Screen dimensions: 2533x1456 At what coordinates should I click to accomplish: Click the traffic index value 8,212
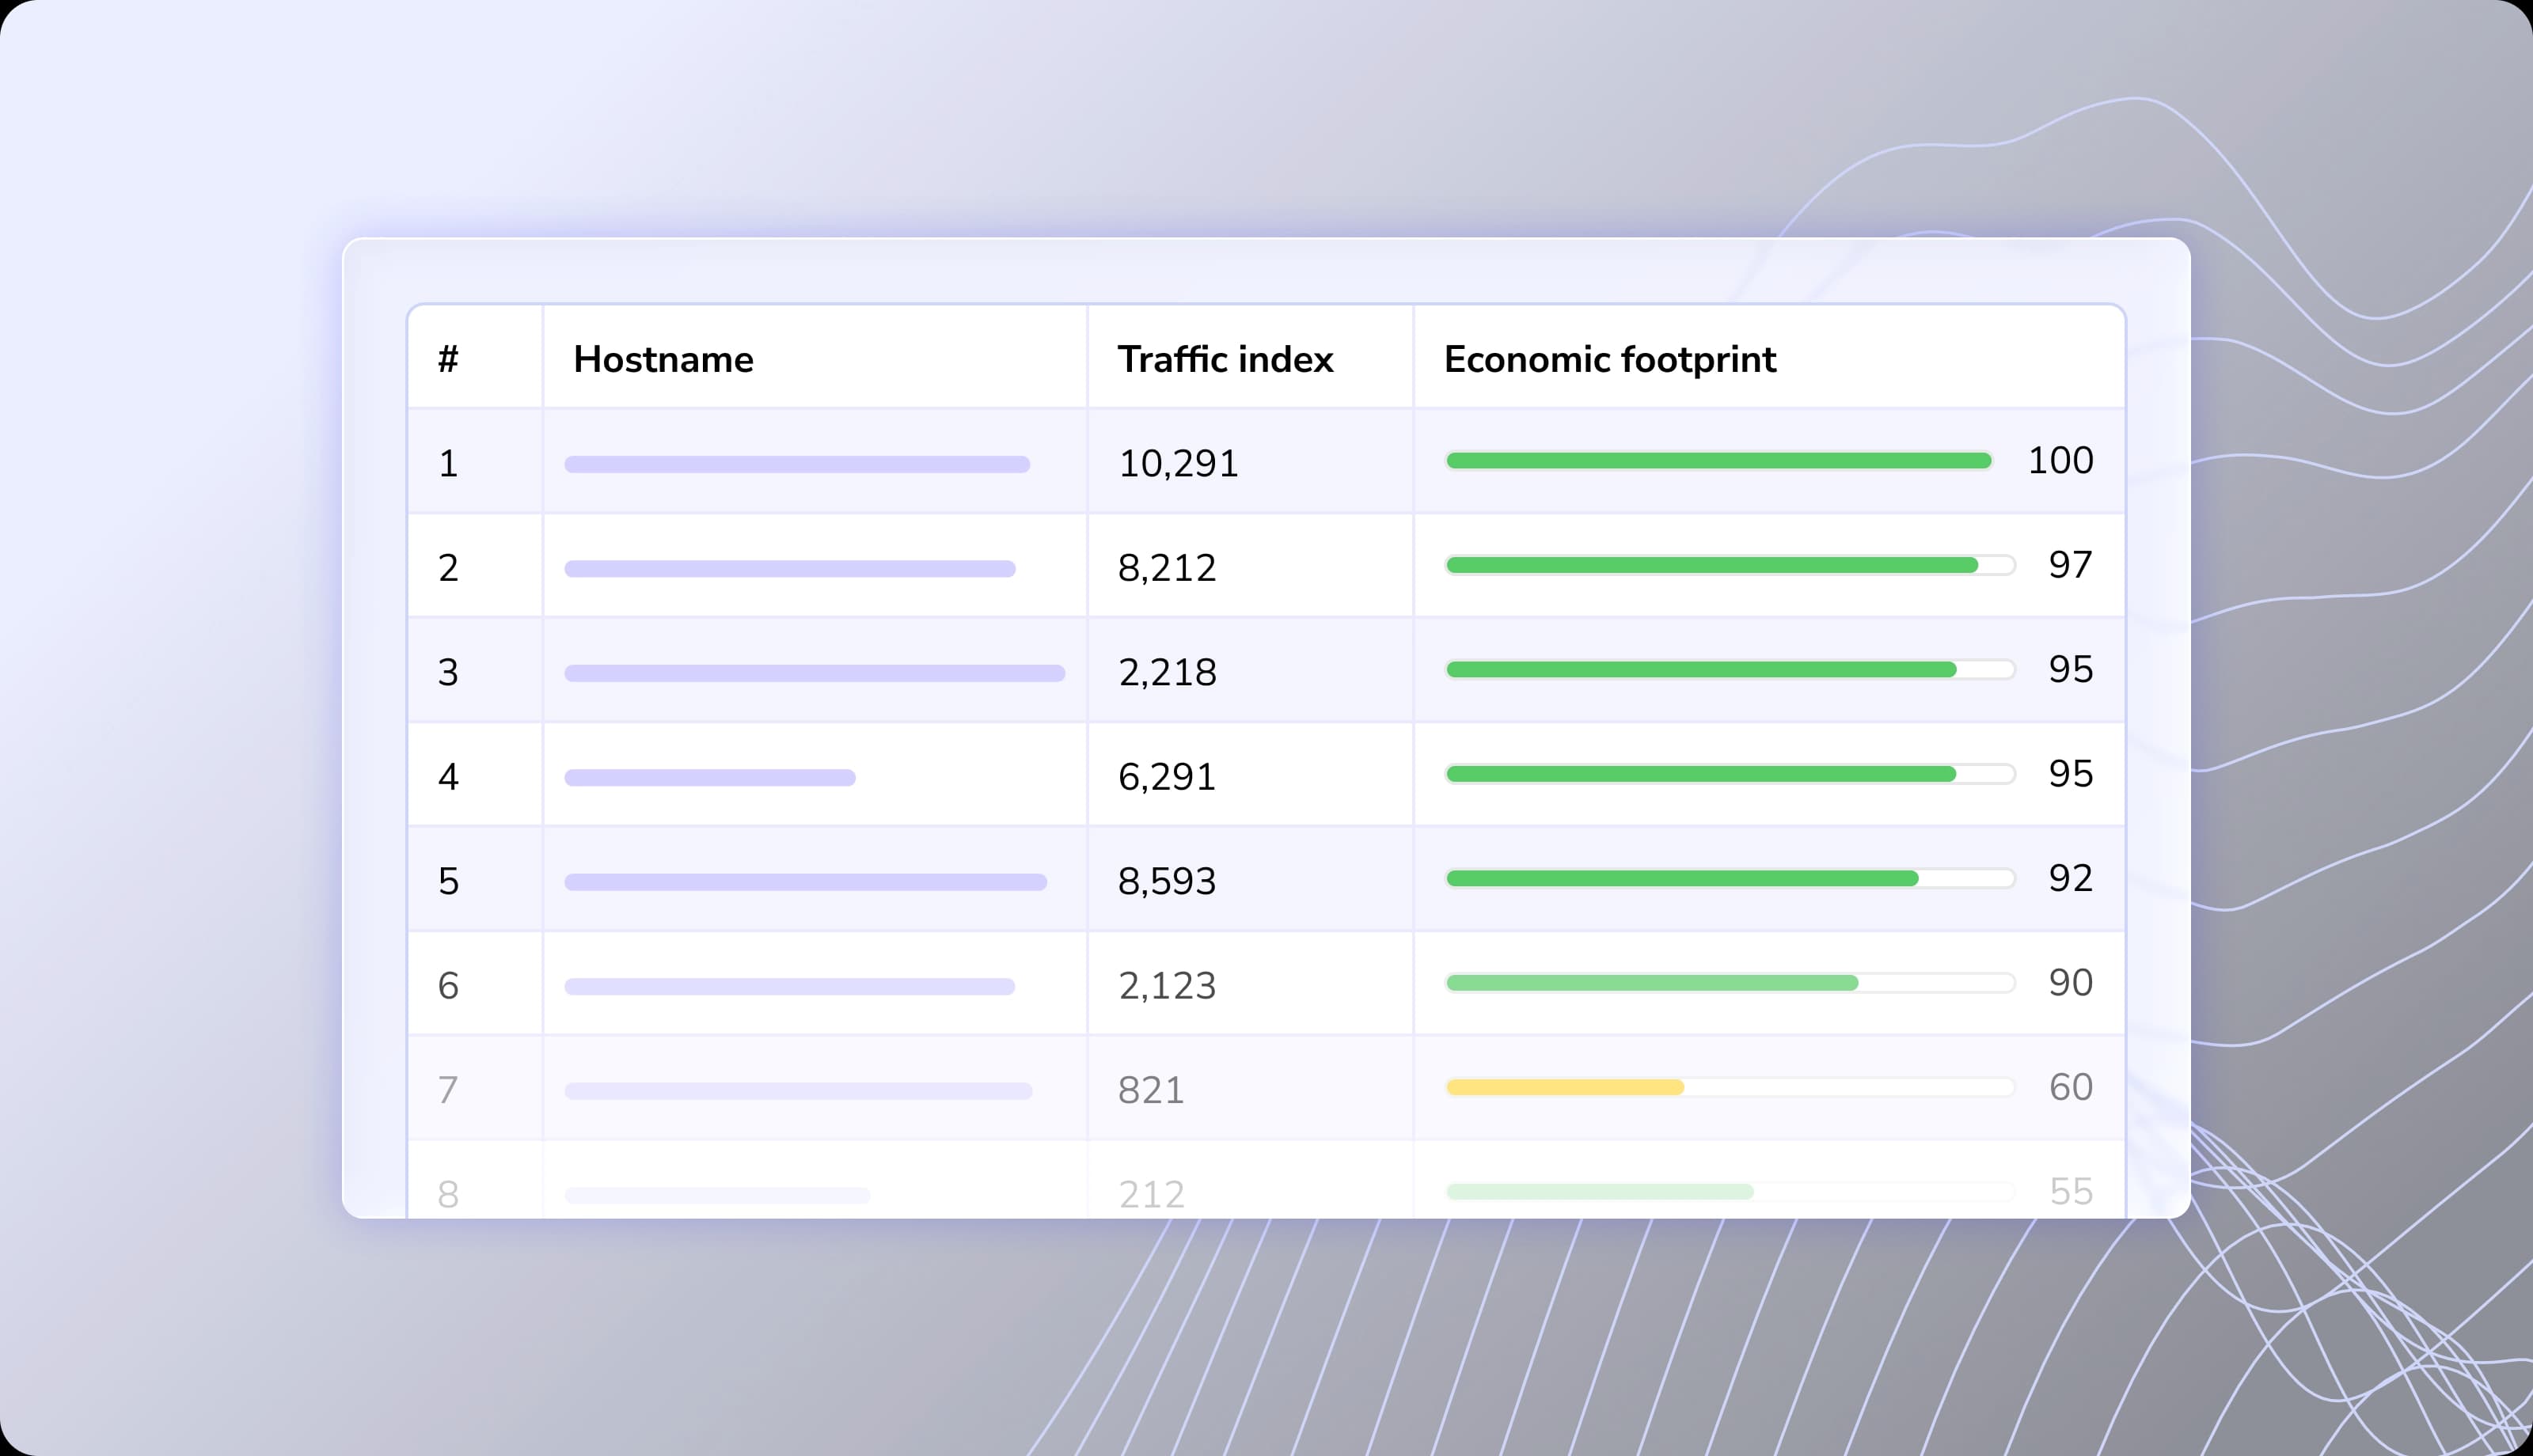point(1167,566)
